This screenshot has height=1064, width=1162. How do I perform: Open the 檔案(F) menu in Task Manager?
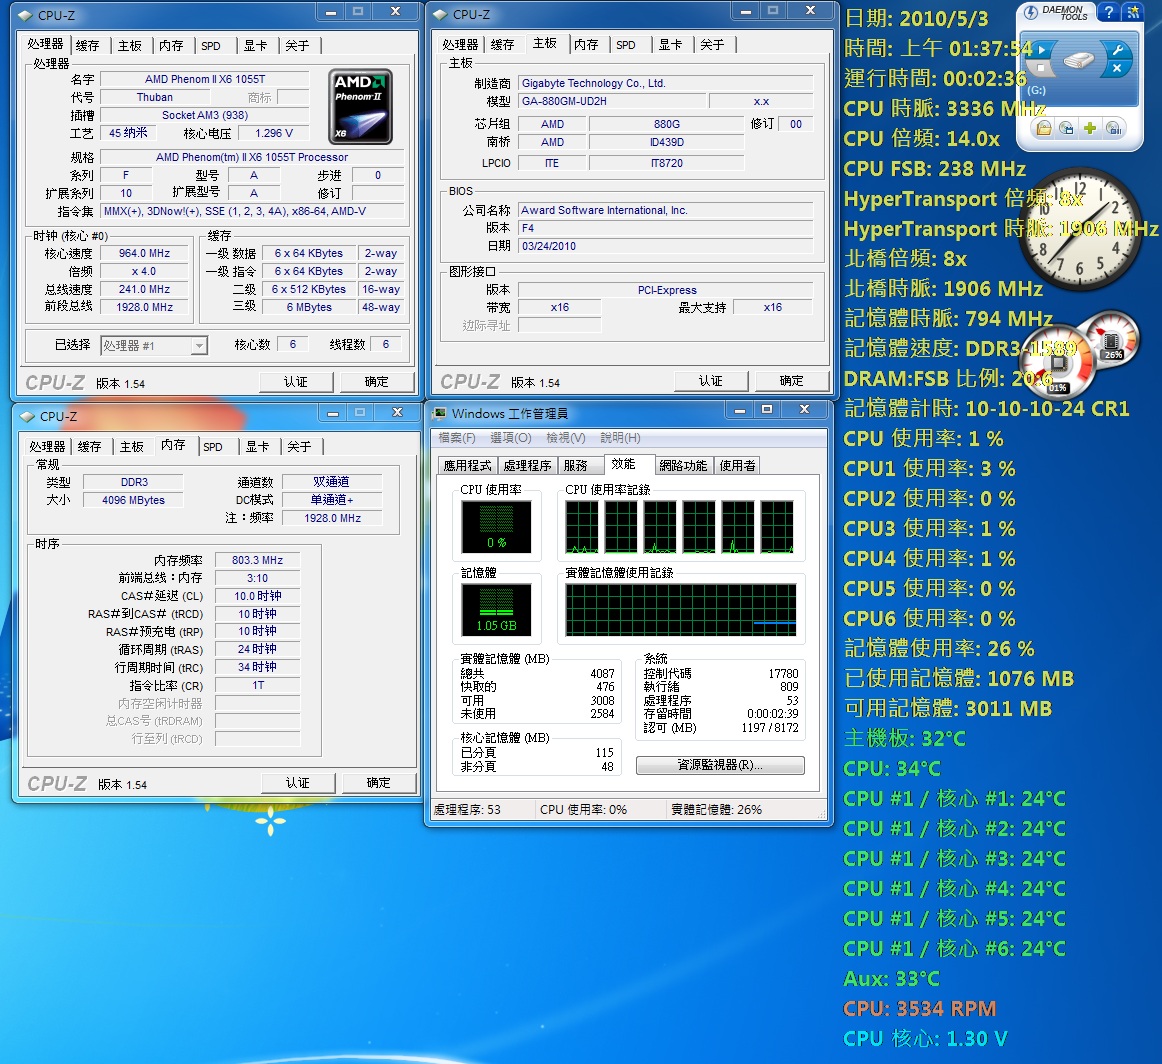point(457,438)
